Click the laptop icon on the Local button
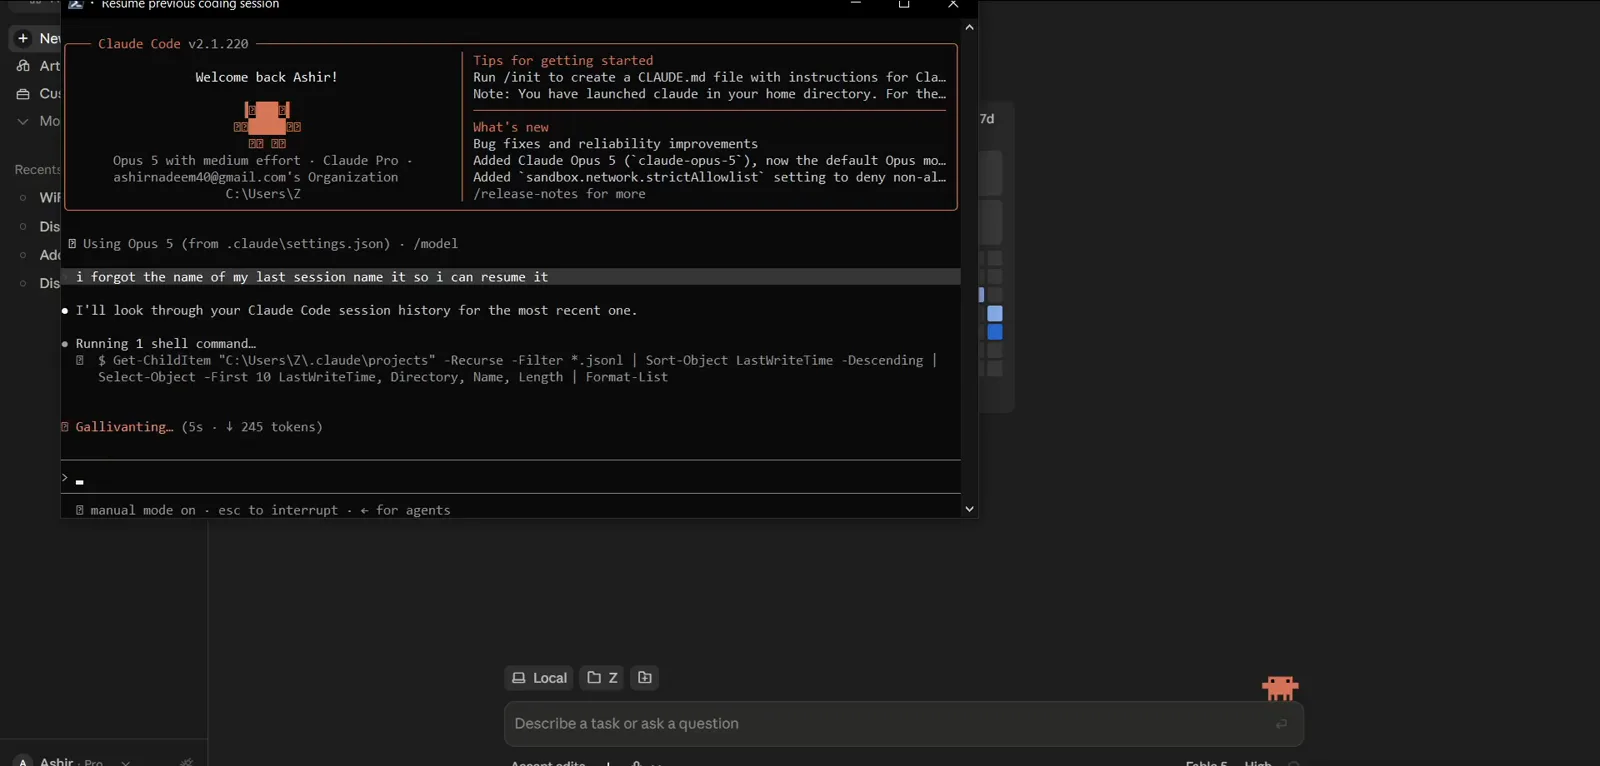 point(519,678)
